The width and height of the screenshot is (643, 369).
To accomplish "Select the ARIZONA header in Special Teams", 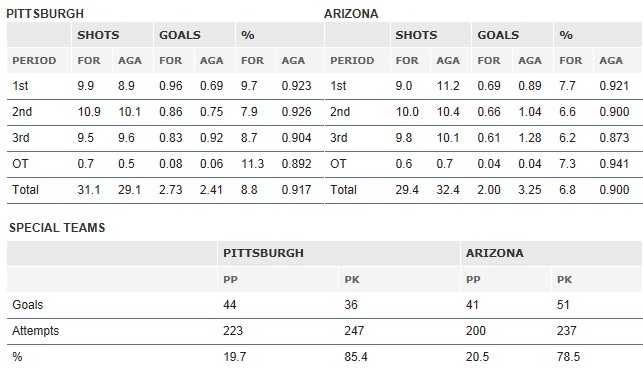I will pyautogui.click(x=495, y=253).
